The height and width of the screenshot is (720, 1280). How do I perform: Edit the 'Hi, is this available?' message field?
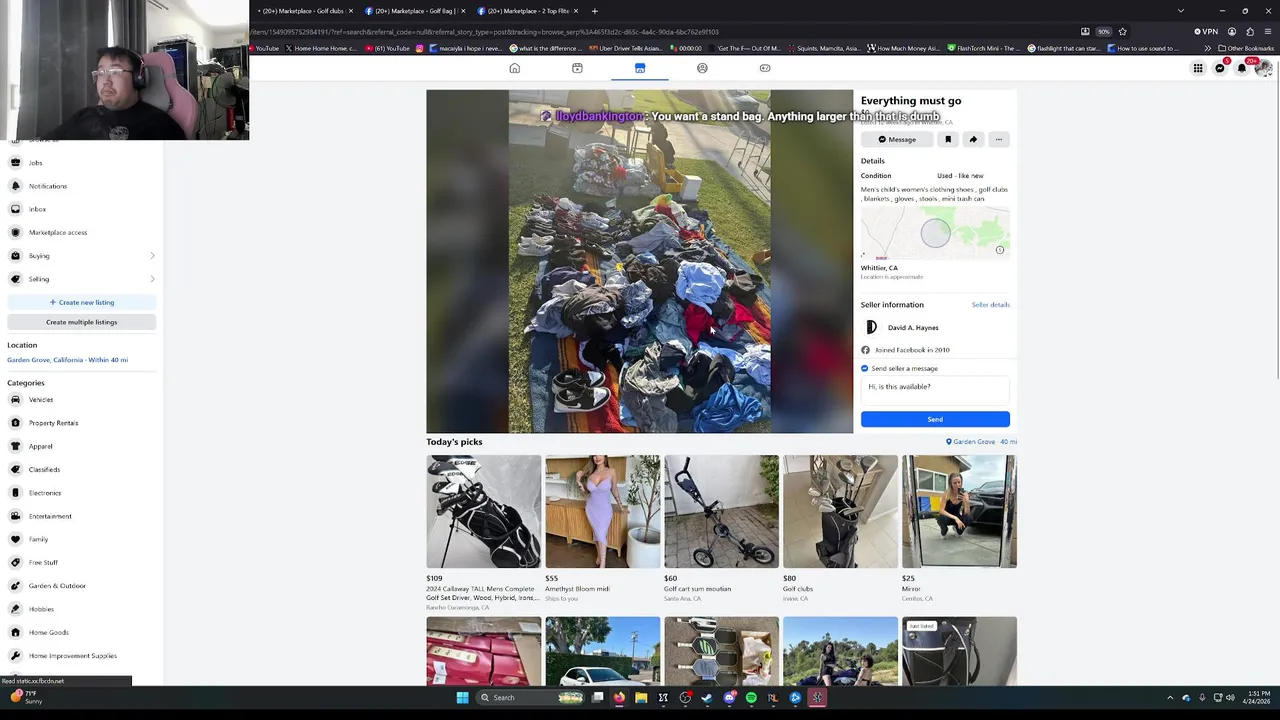935,390
